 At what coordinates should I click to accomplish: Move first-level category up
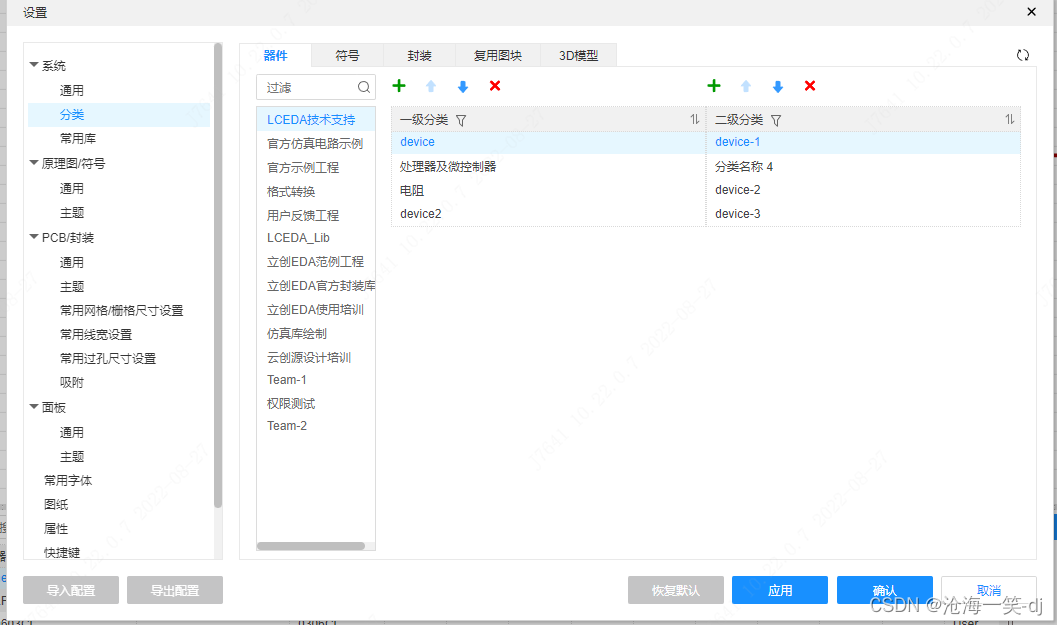431,86
